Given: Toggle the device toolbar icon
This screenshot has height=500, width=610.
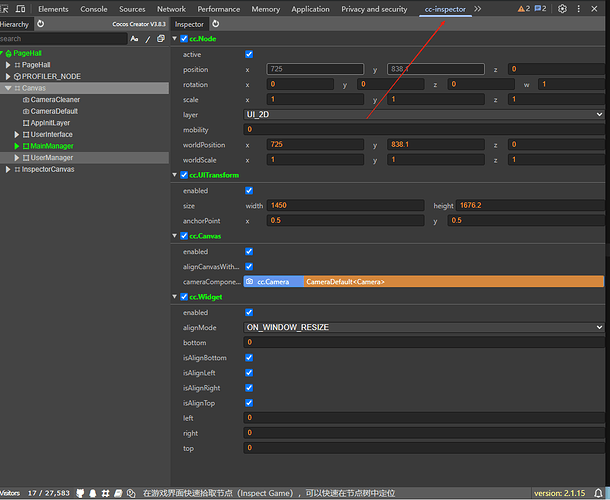Looking at the screenshot, I should click(x=20, y=9).
